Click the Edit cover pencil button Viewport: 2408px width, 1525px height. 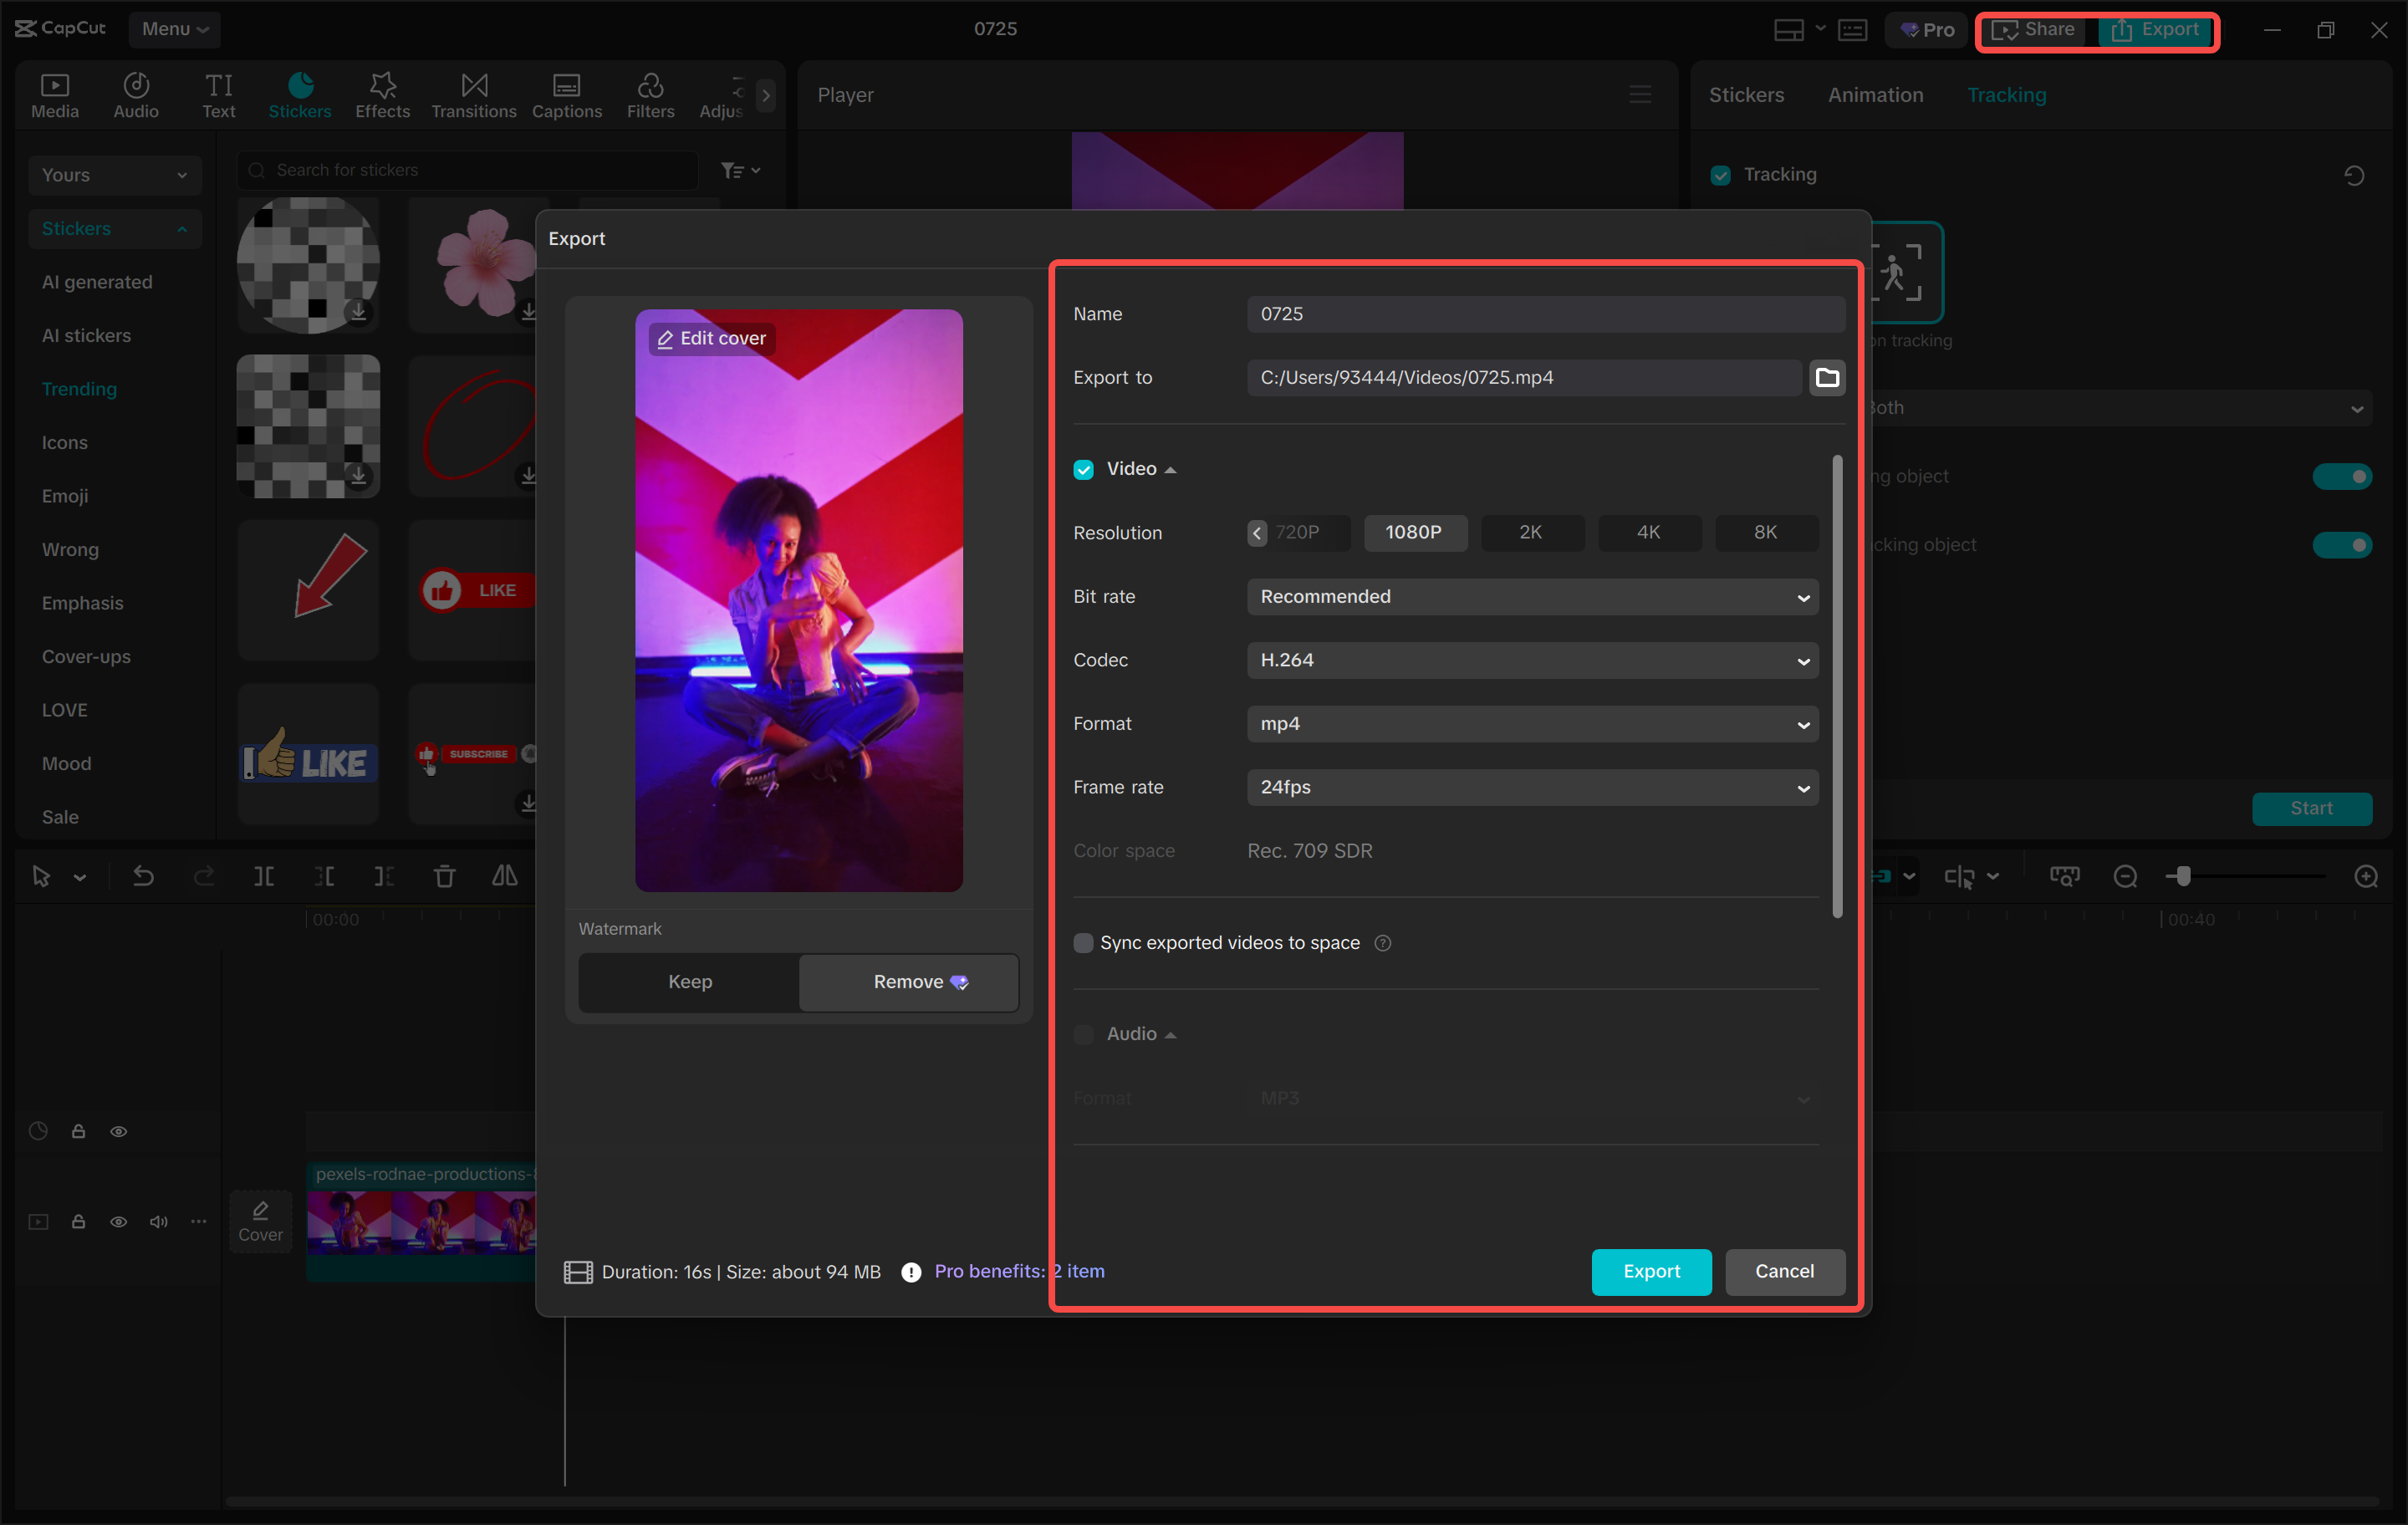pos(711,338)
